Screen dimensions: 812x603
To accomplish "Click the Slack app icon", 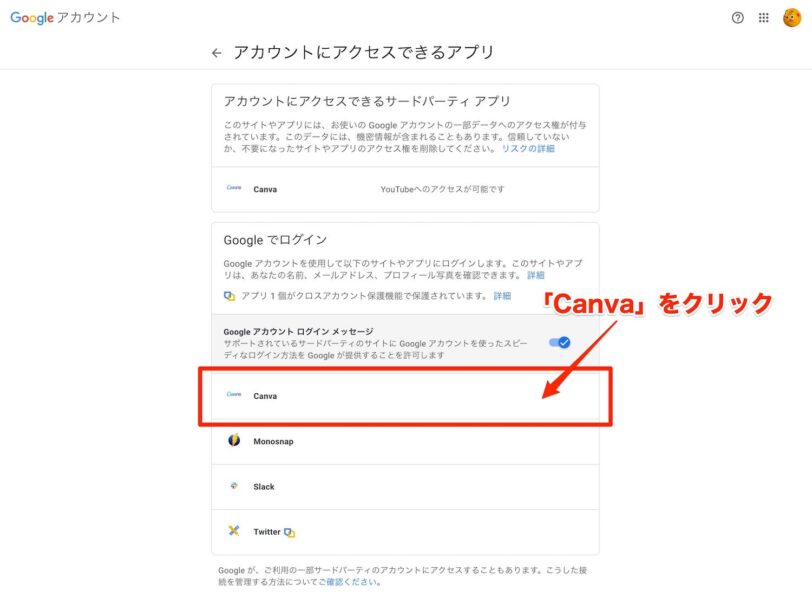I will click(234, 486).
